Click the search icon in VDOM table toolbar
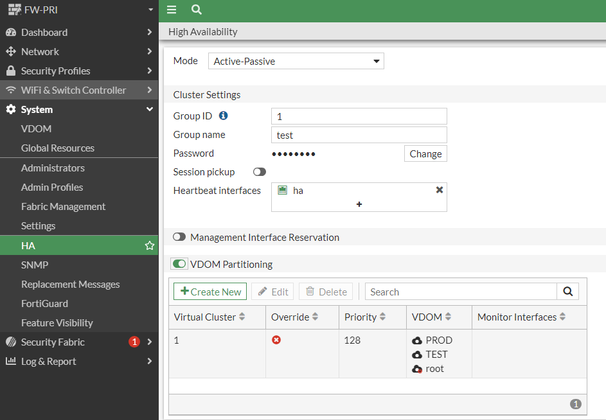The width and height of the screenshot is (606, 420). click(568, 292)
